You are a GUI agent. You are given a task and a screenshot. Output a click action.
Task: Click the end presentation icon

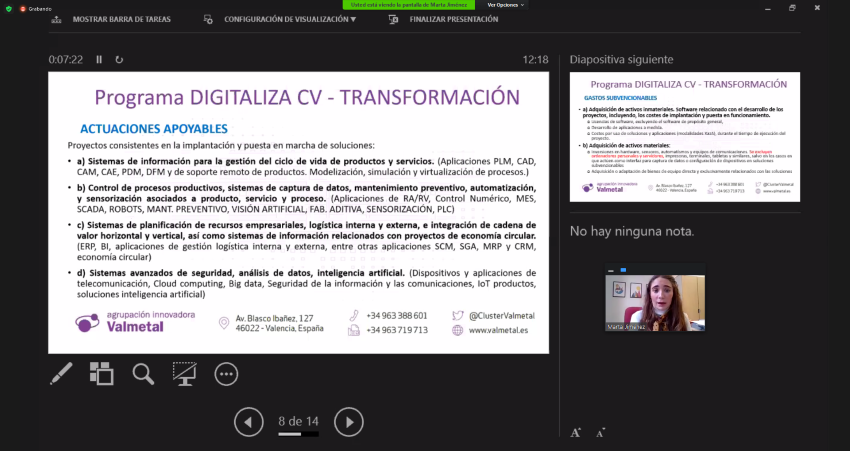coord(394,20)
